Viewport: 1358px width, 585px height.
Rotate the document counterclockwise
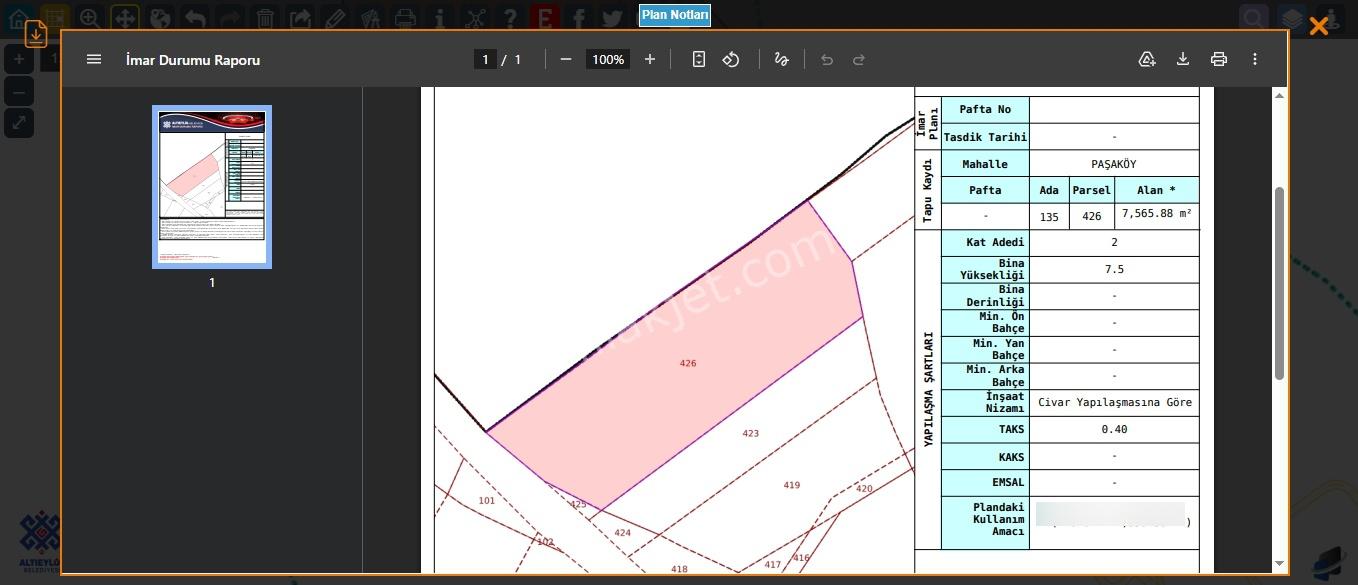tap(731, 59)
